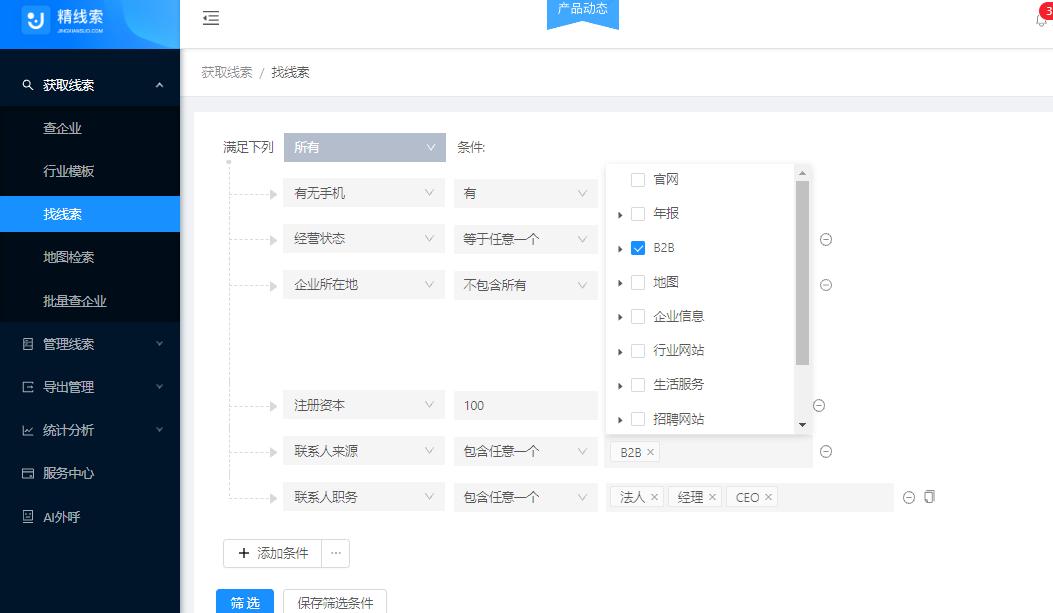Check the 地图 option checkbox
This screenshot has width=1053, height=613.
[637, 281]
